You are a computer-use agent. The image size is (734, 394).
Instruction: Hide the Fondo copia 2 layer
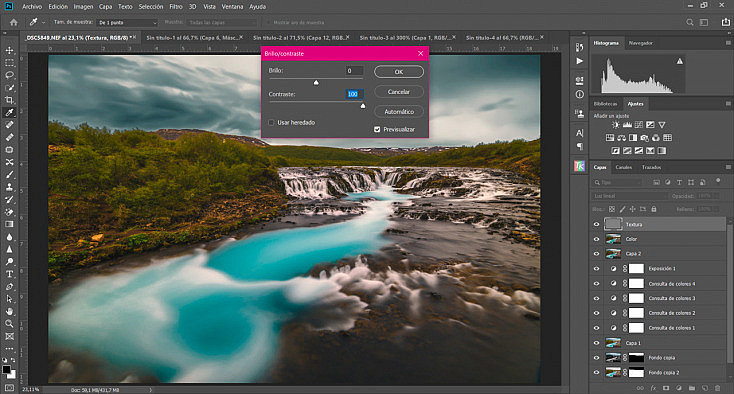[596, 373]
